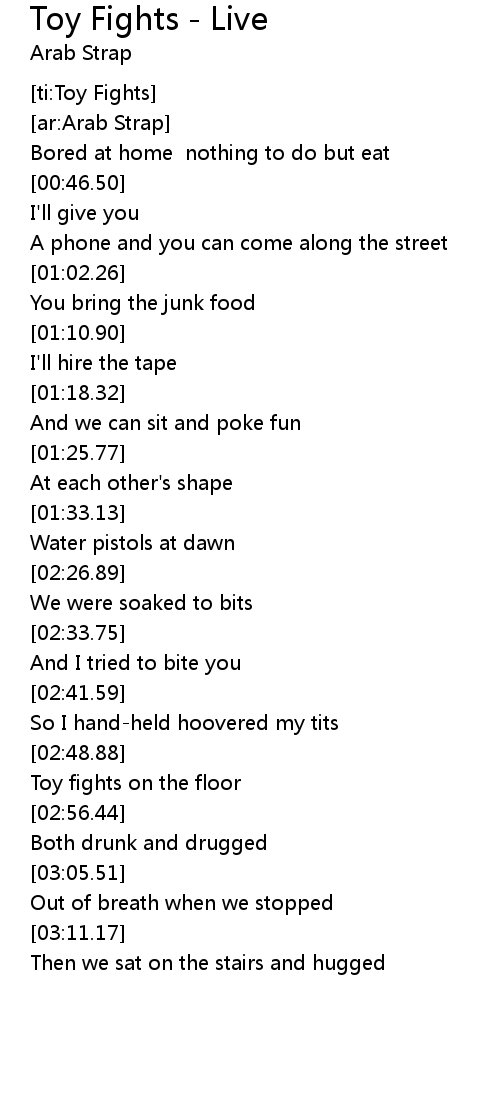This screenshot has height=1120, width=500.
Task: Select the [01:10.90] timestamp
Action: click(78, 333)
